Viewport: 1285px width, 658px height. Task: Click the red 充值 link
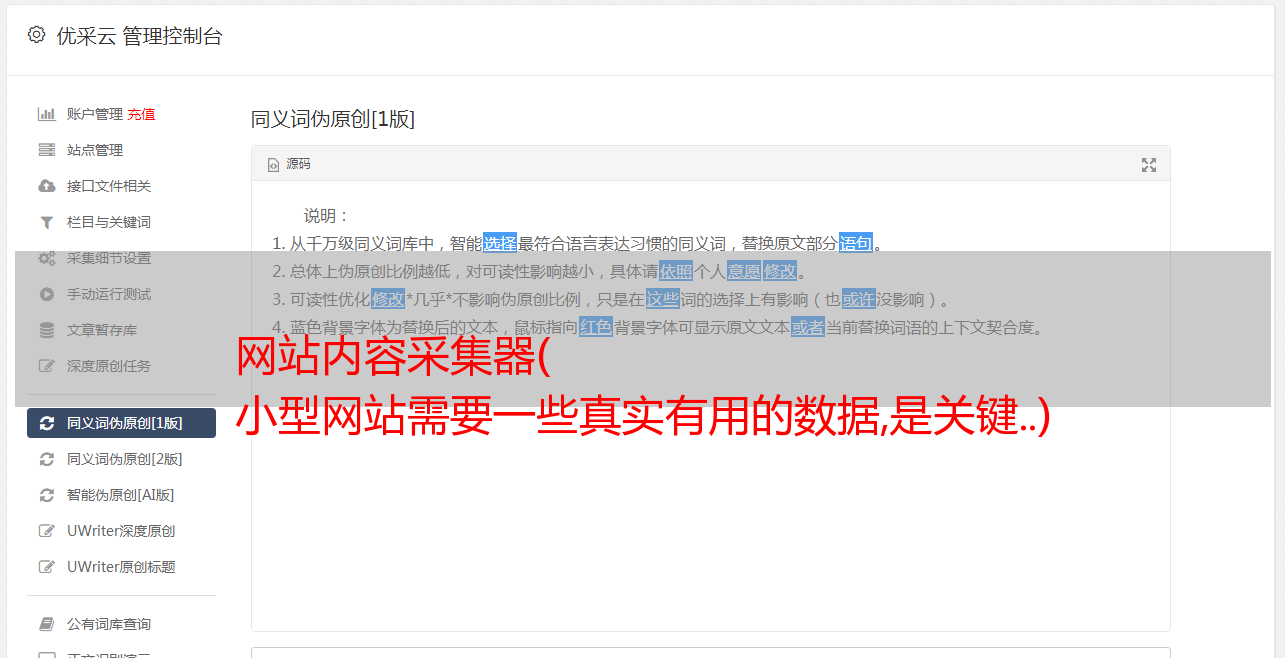coord(141,114)
